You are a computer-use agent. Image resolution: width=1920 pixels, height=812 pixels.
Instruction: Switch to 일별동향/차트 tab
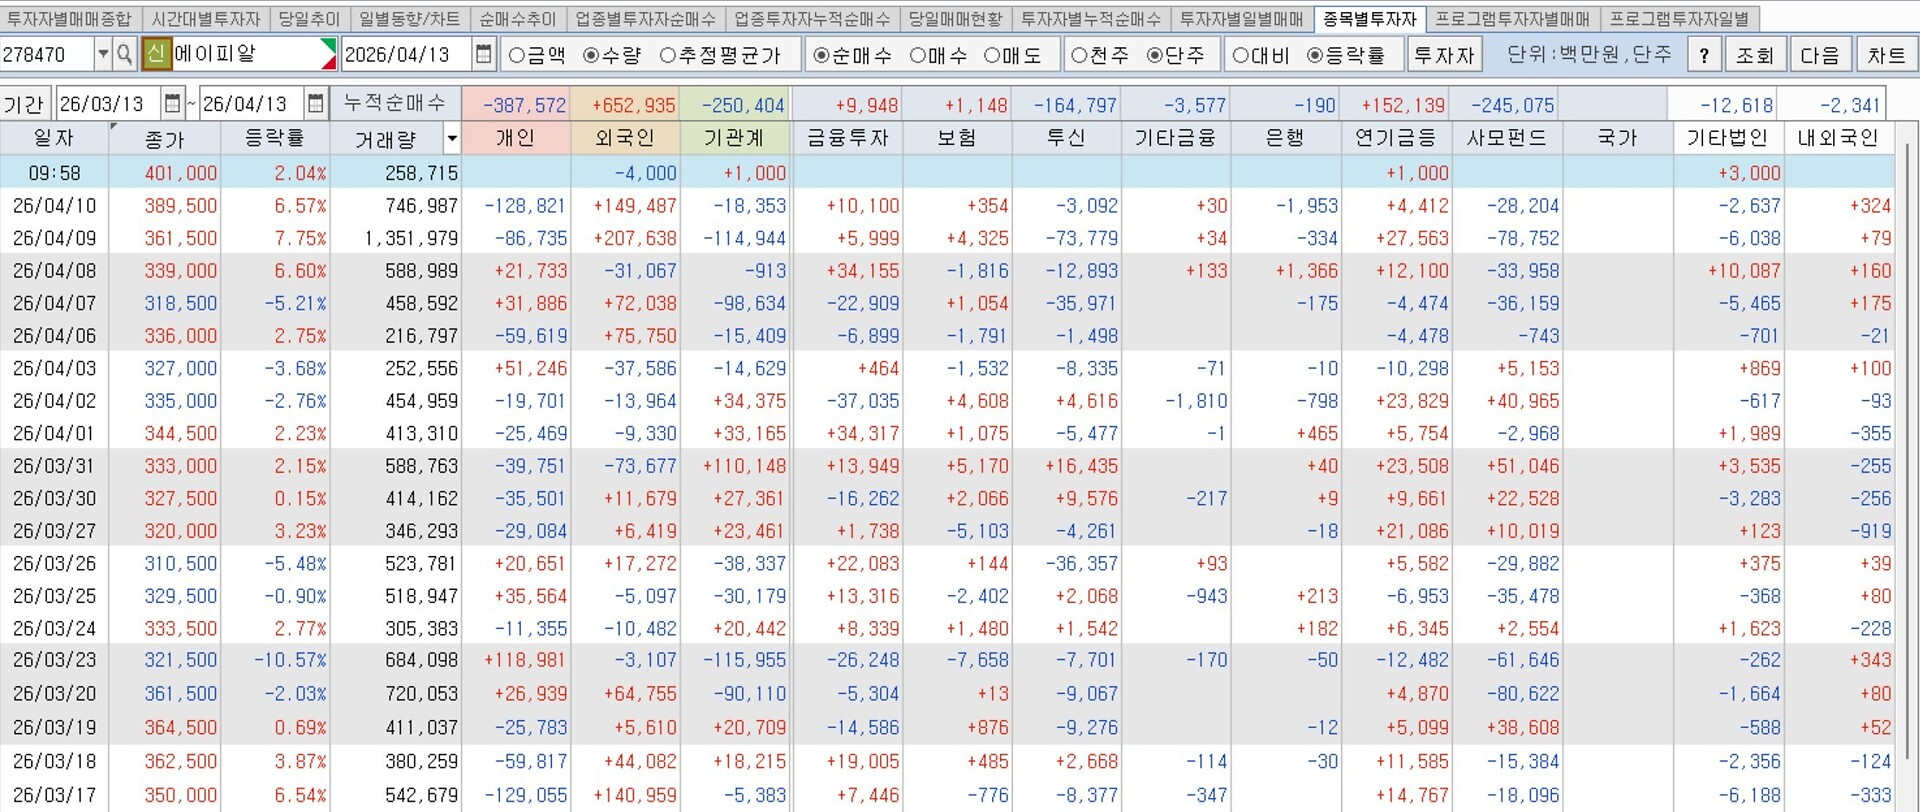(x=409, y=19)
